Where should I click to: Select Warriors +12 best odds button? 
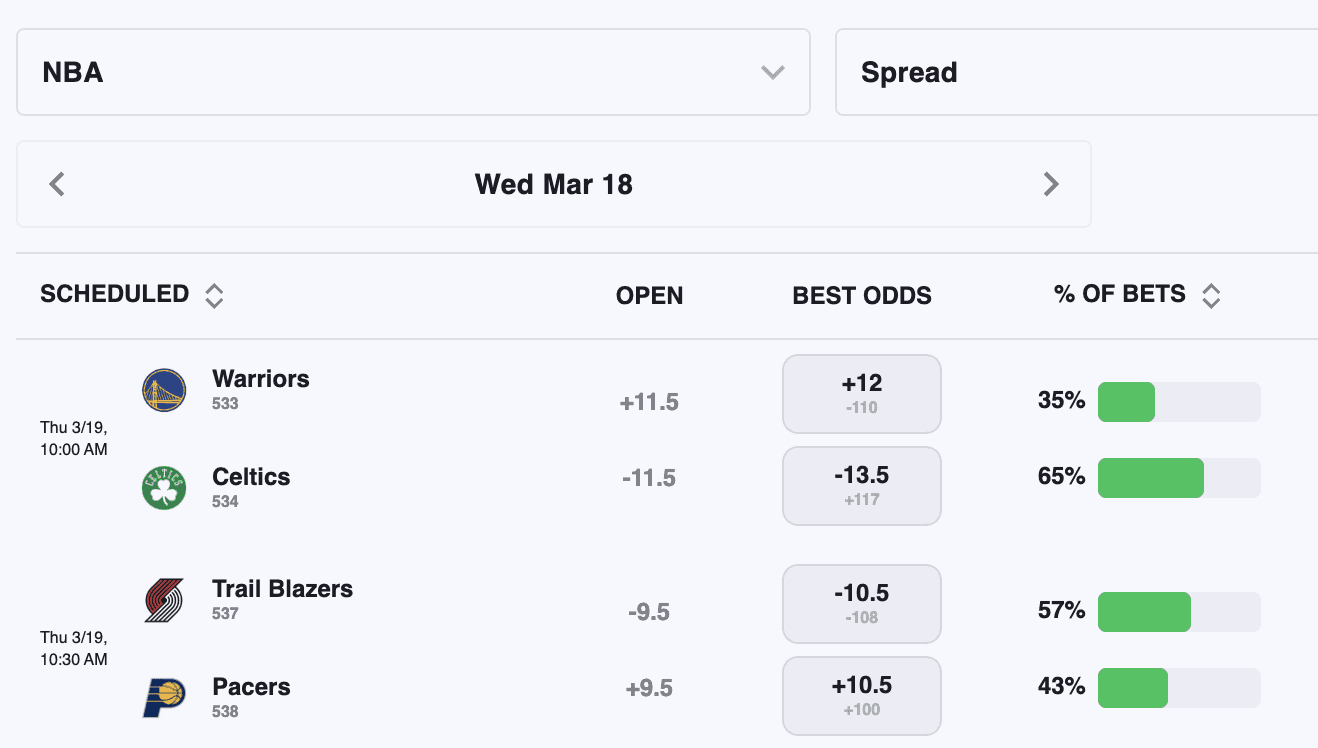862,394
